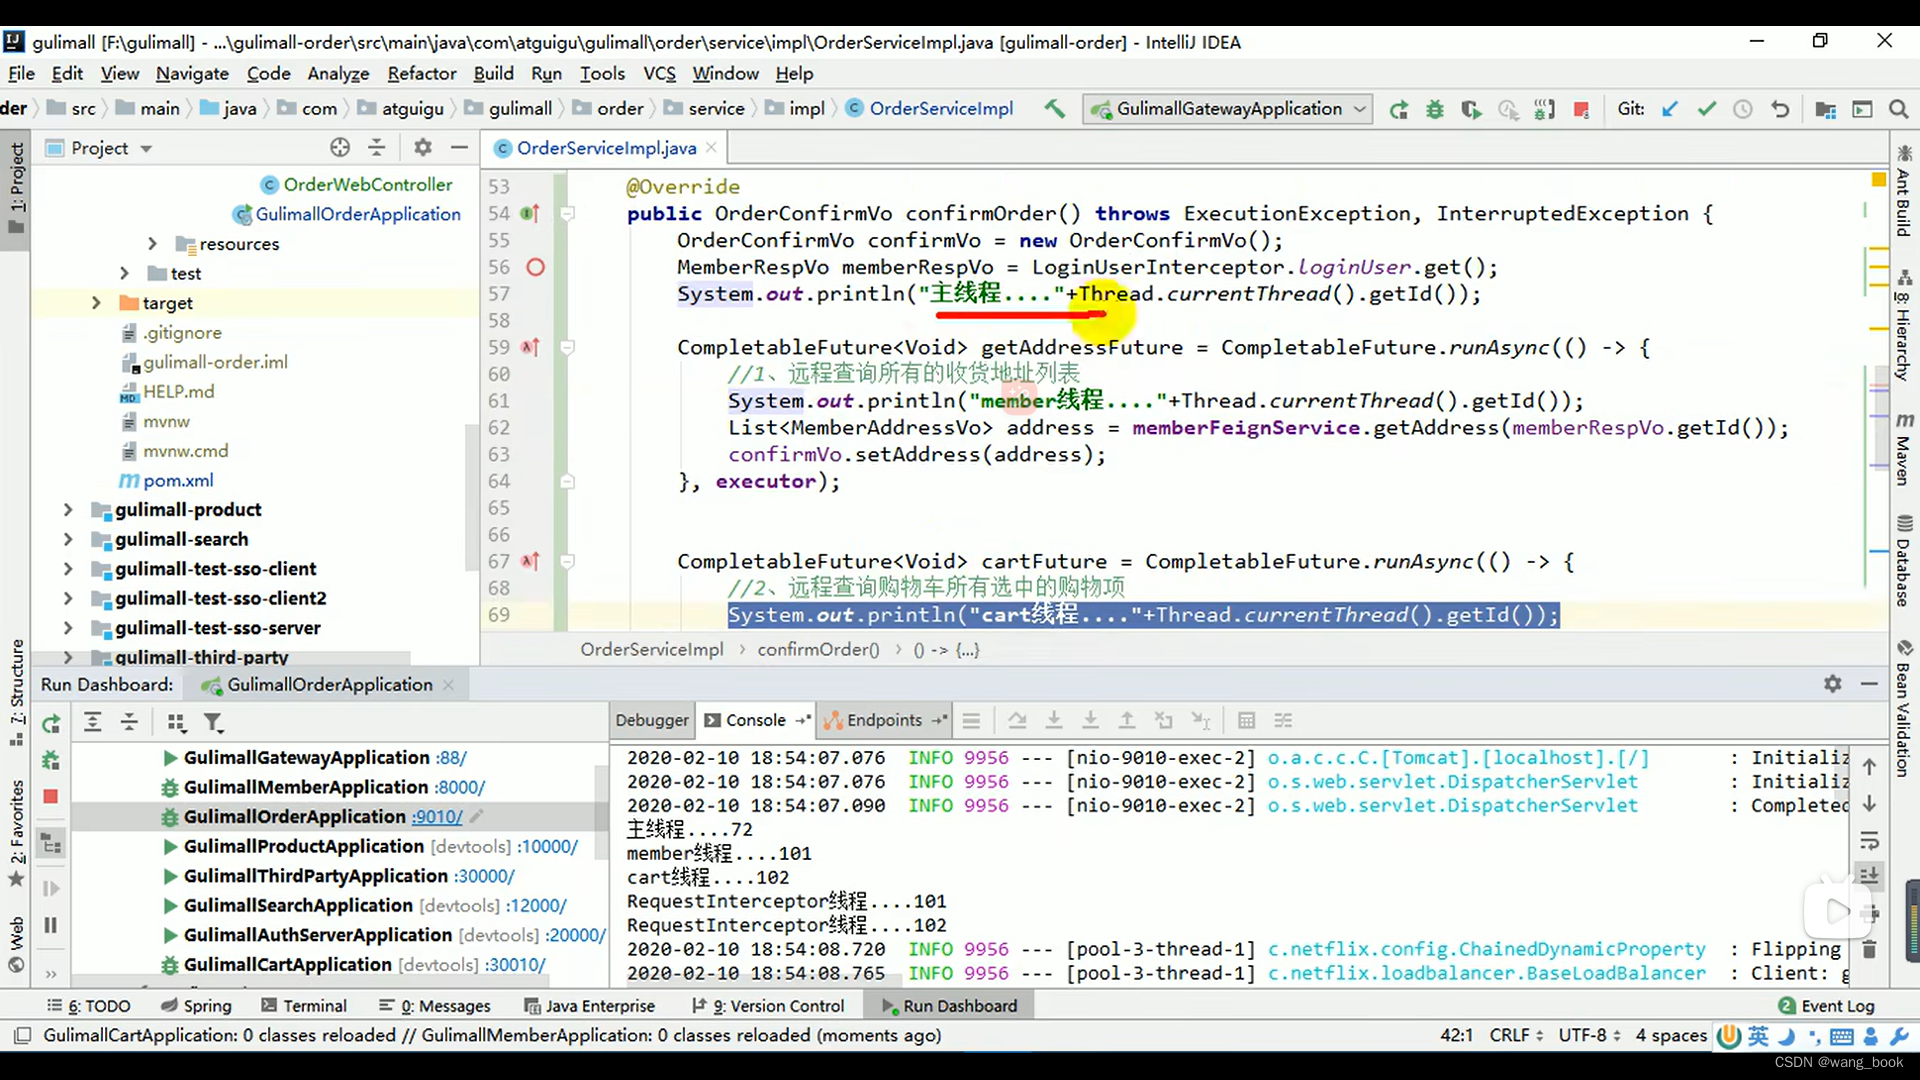
Task: Open the Terminal tool window button
Action: (303, 1006)
